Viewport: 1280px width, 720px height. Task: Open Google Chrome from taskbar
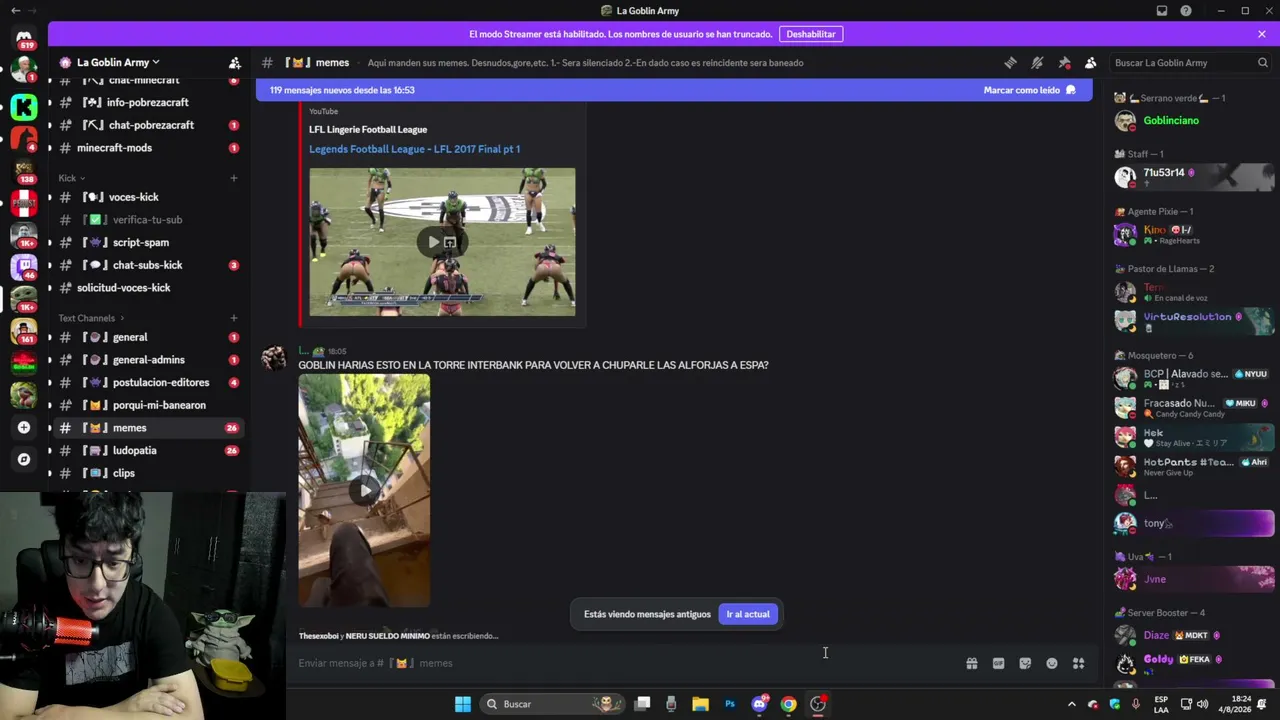[x=789, y=704]
